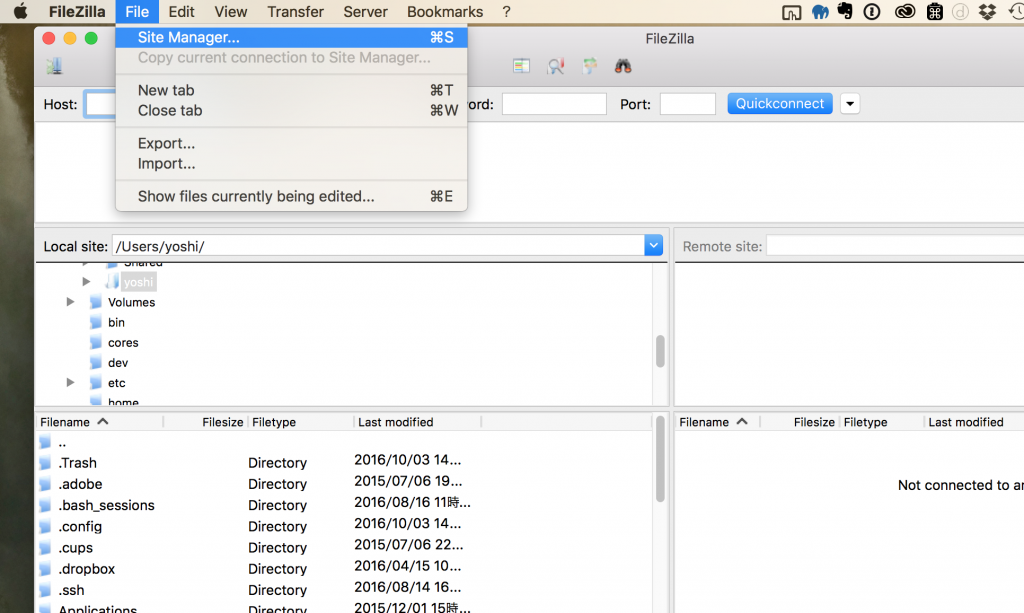Expand the Volumes folder tree node

click(x=71, y=302)
